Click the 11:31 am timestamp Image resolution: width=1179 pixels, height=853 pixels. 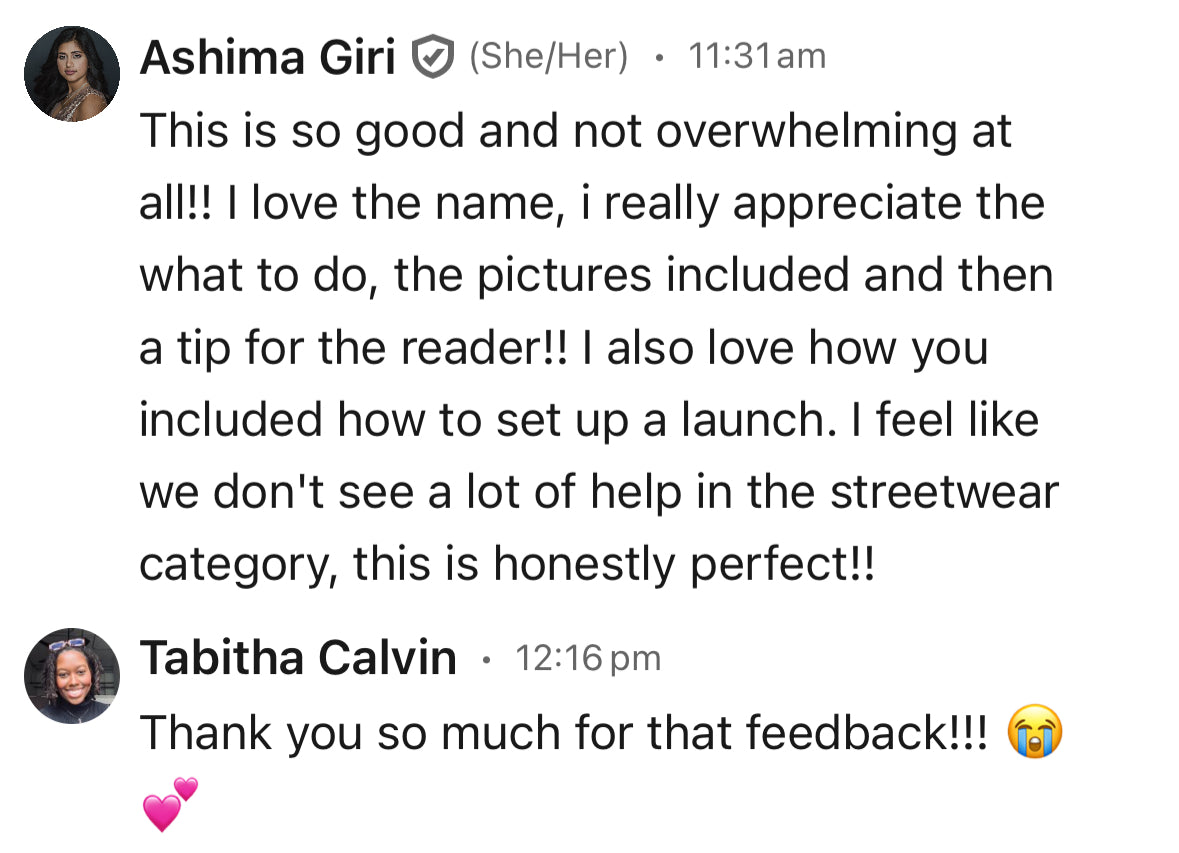(757, 57)
